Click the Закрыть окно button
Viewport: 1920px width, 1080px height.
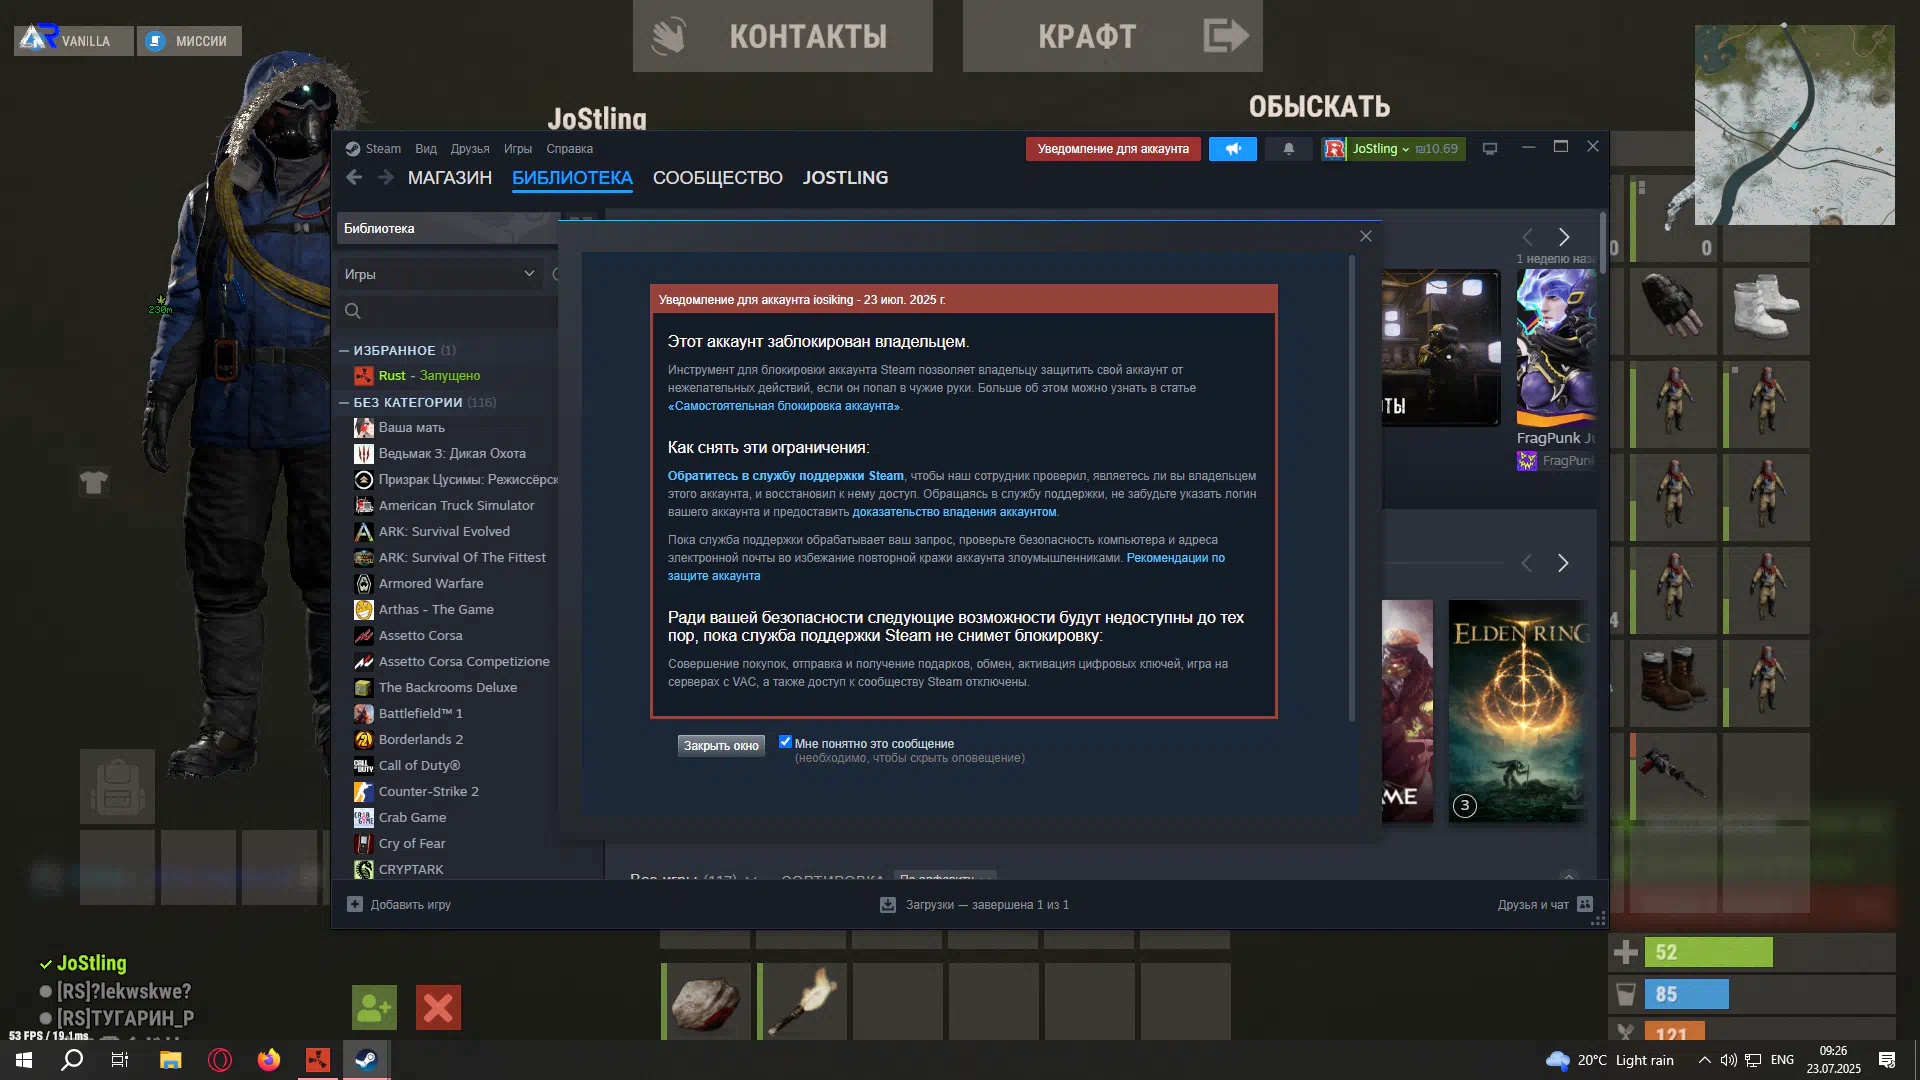click(721, 746)
